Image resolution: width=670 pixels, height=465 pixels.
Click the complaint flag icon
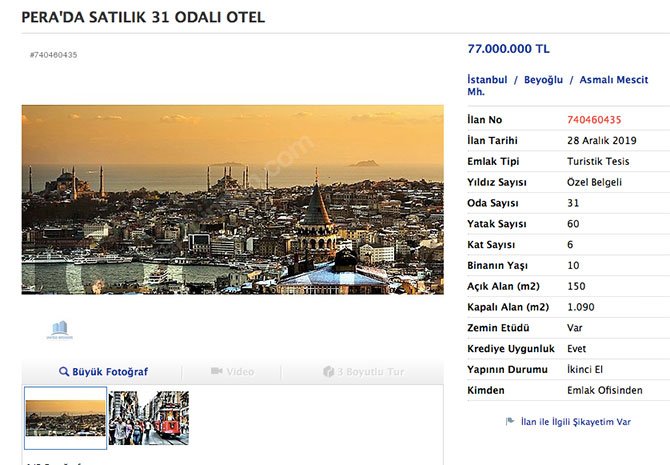point(510,421)
